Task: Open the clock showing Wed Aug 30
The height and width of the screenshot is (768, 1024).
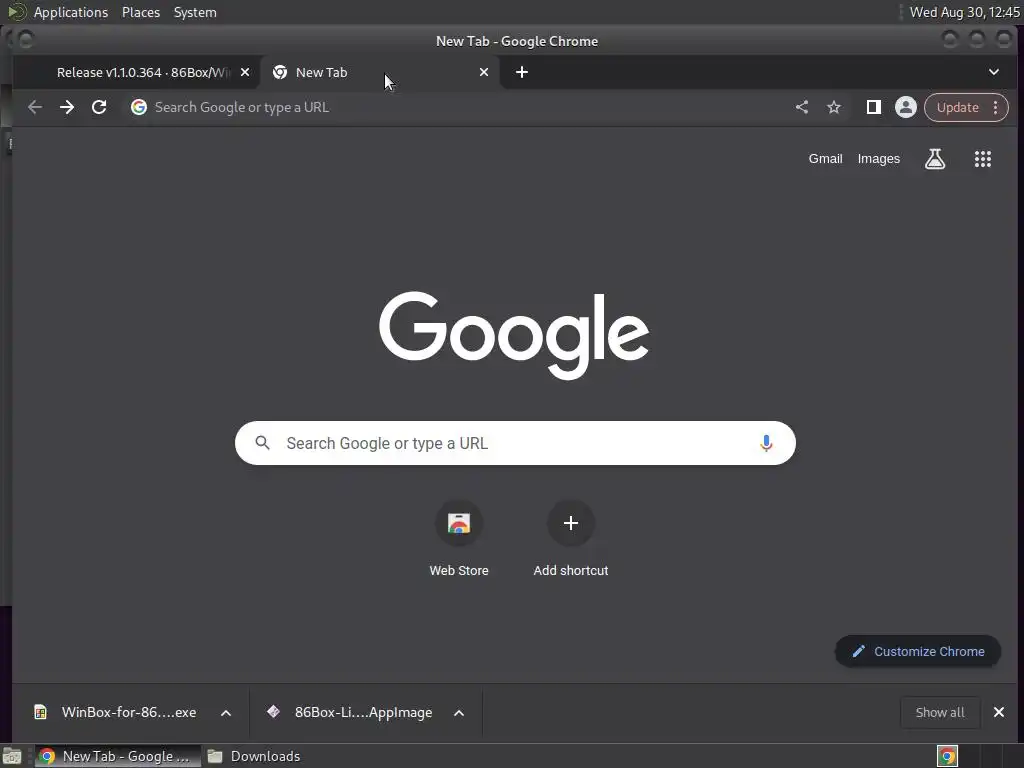Action: (964, 12)
